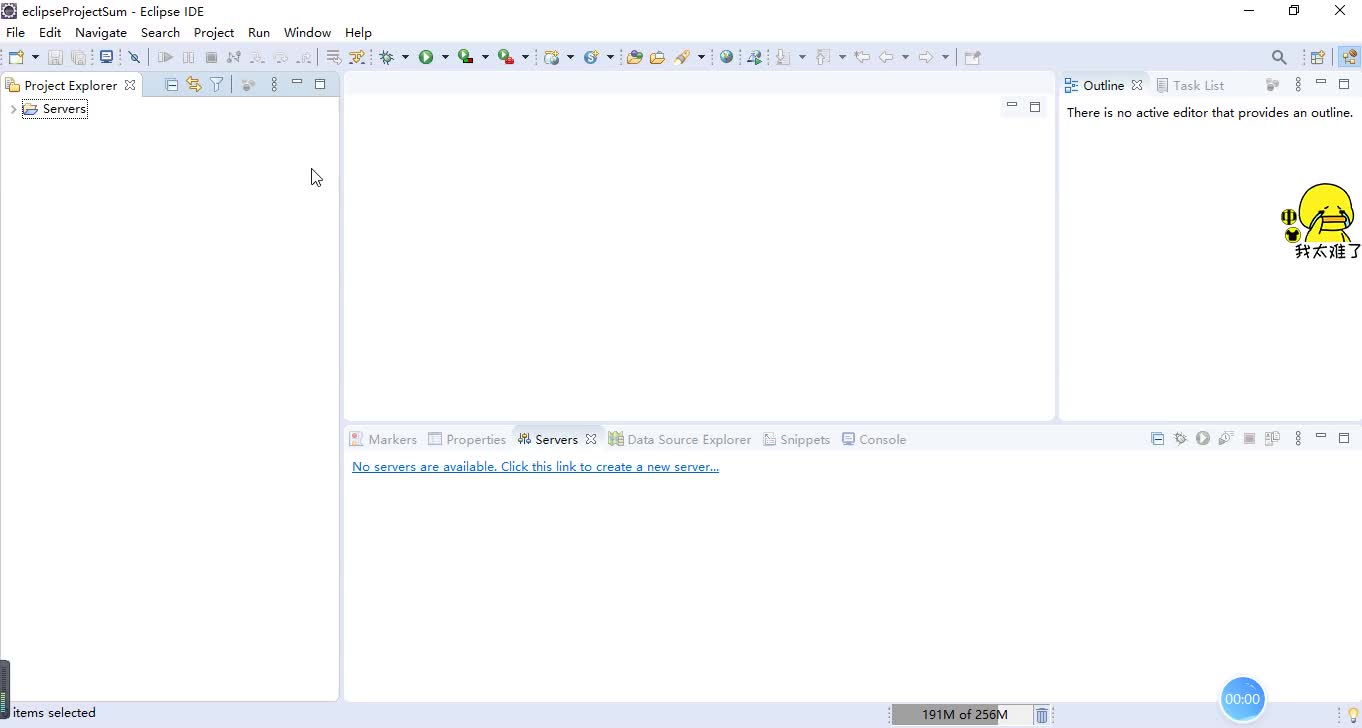Open the Open Perspective icon top right
Viewport: 1362px width, 728px height.
pos(1317,57)
